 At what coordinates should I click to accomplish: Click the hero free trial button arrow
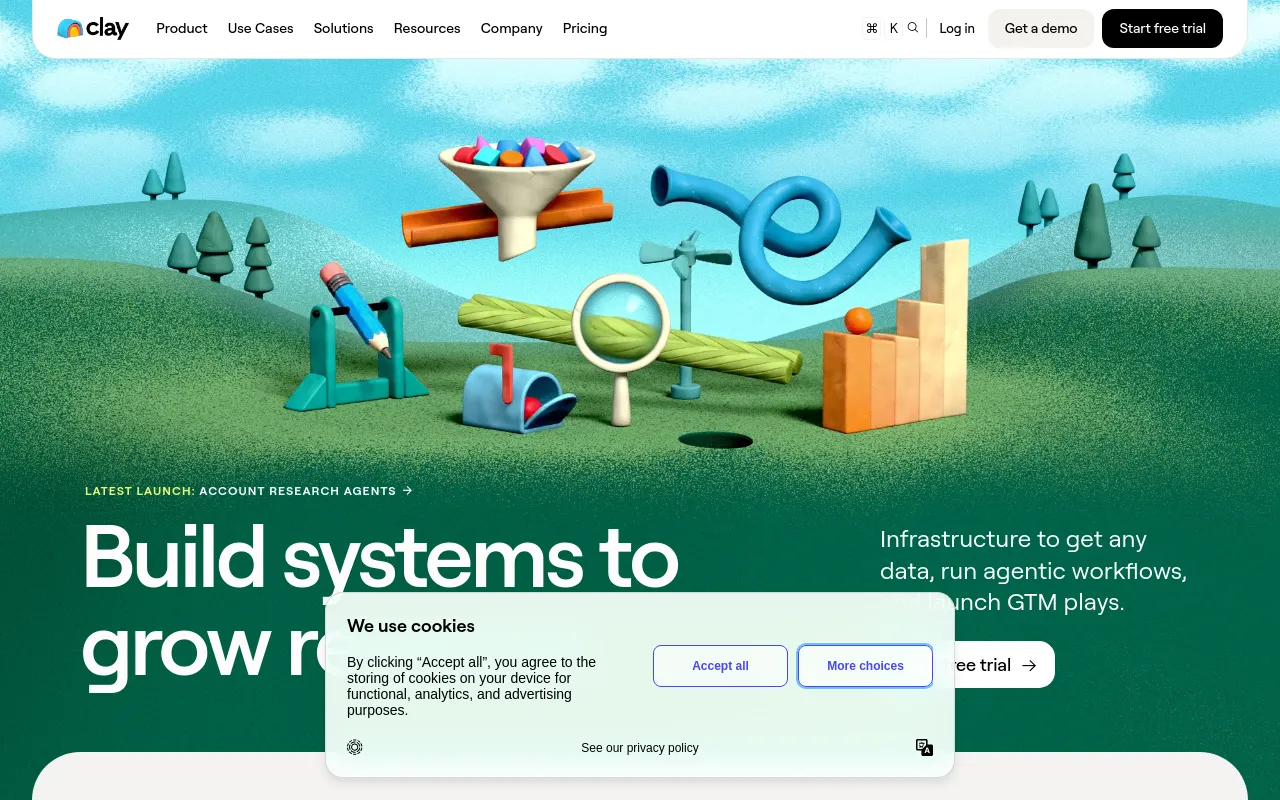pos(1029,665)
